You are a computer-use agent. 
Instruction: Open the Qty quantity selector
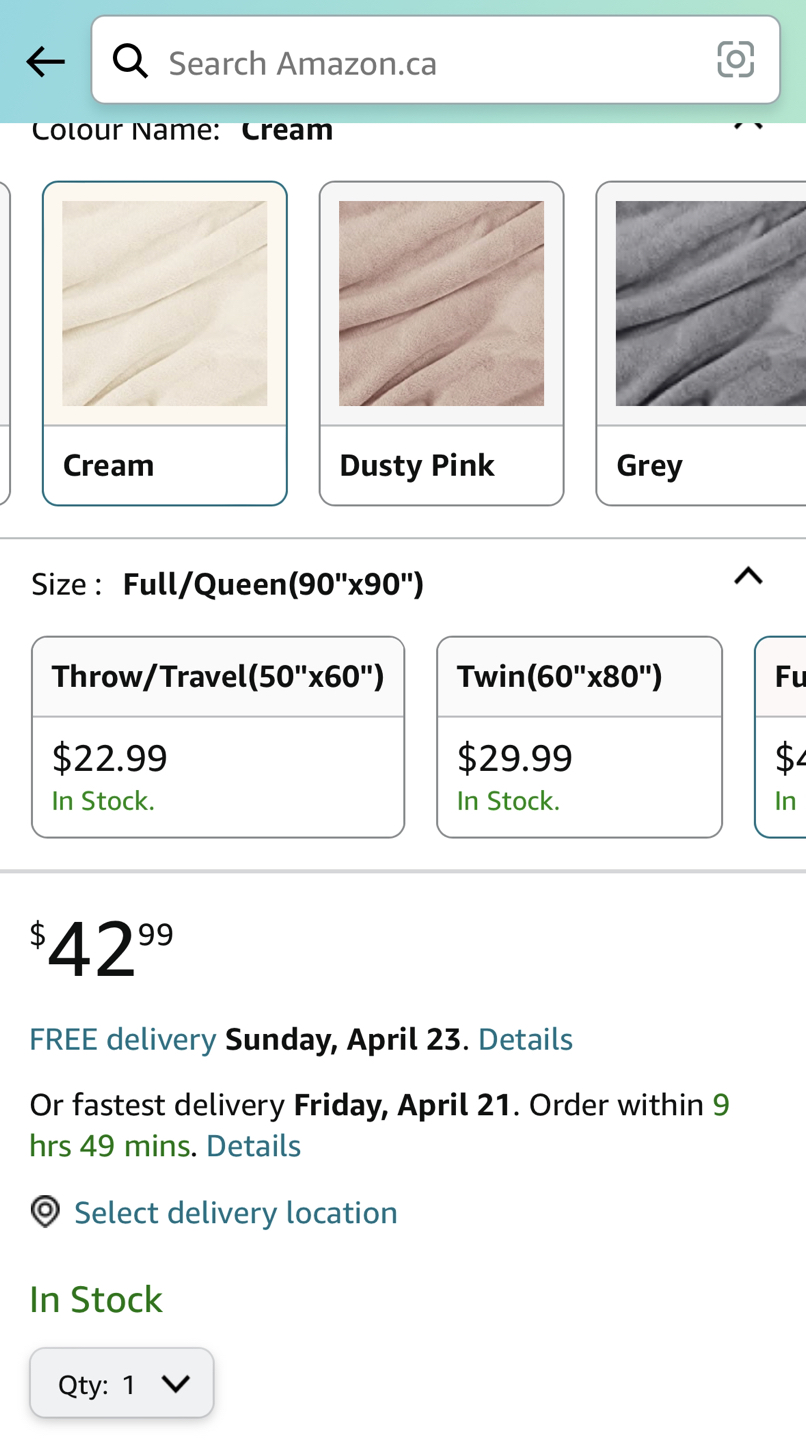(x=121, y=1384)
